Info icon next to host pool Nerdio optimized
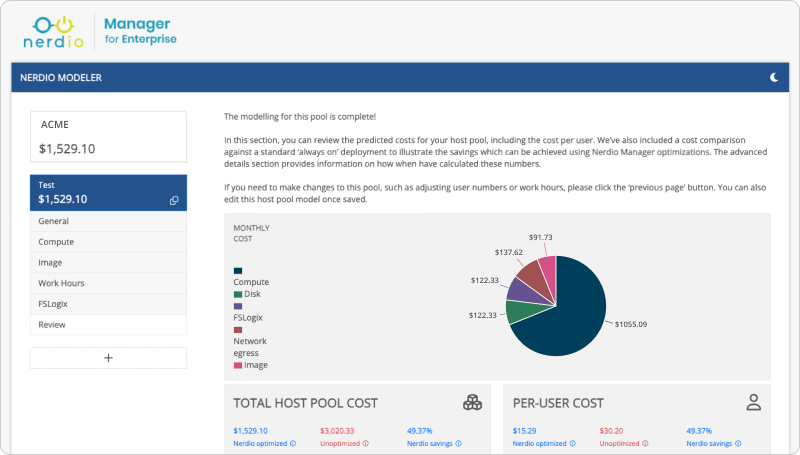 pyautogui.click(x=293, y=444)
